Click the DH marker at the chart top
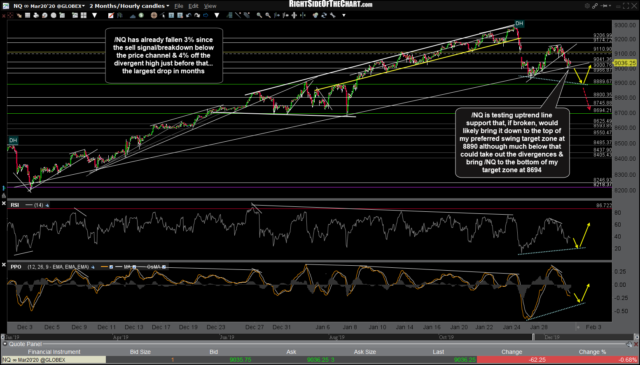640x365 pixels. pyautogui.click(x=519, y=24)
